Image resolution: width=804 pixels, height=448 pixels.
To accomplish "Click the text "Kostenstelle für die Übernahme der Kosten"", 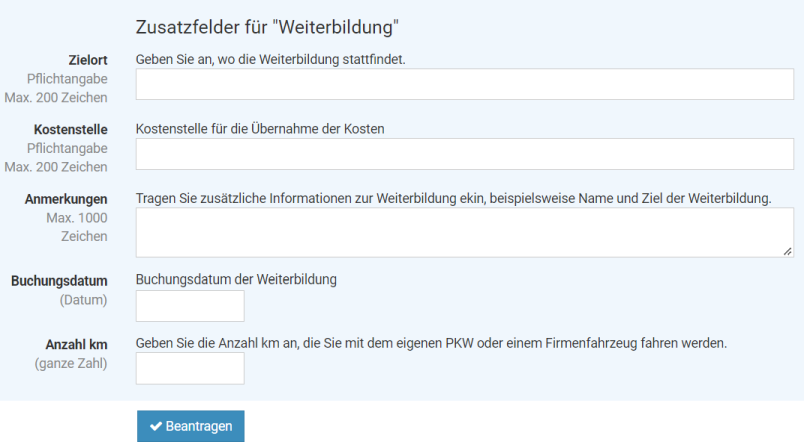I will click(260, 128).
